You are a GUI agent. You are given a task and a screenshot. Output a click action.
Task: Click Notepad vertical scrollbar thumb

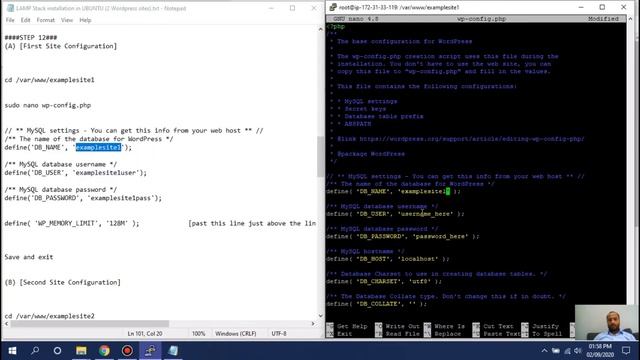320,156
